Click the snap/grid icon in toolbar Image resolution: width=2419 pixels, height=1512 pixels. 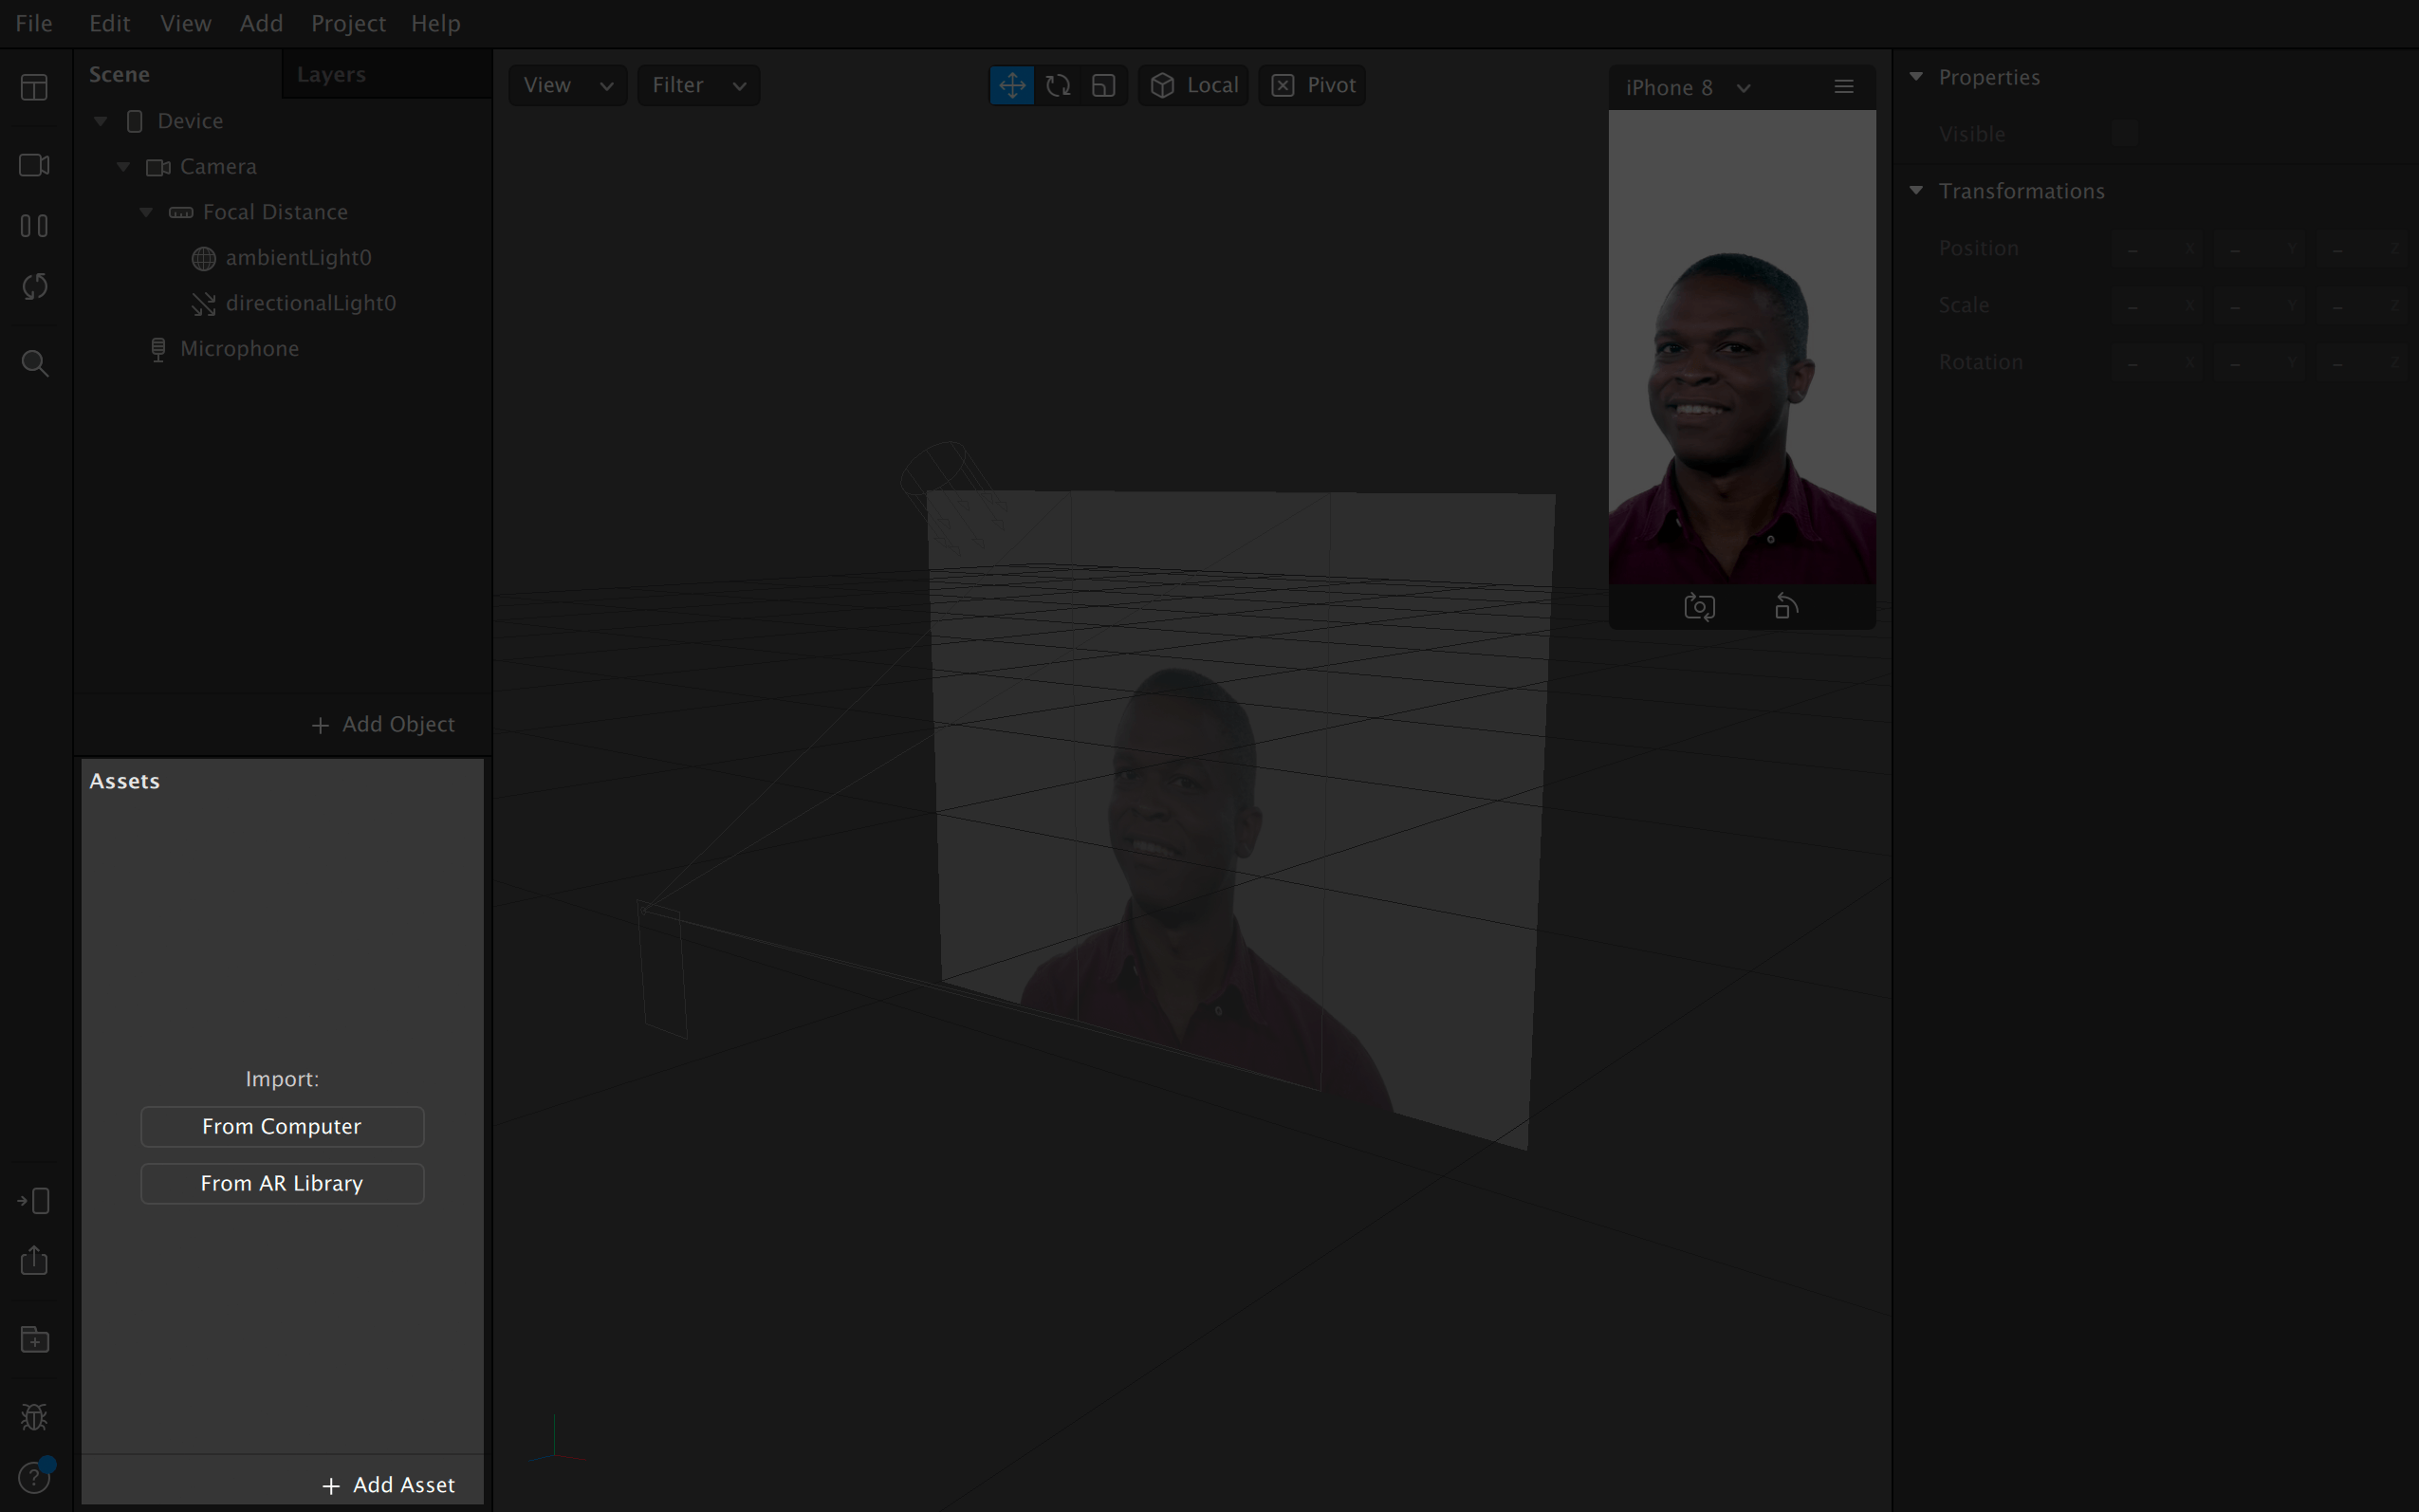[1102, 83]
